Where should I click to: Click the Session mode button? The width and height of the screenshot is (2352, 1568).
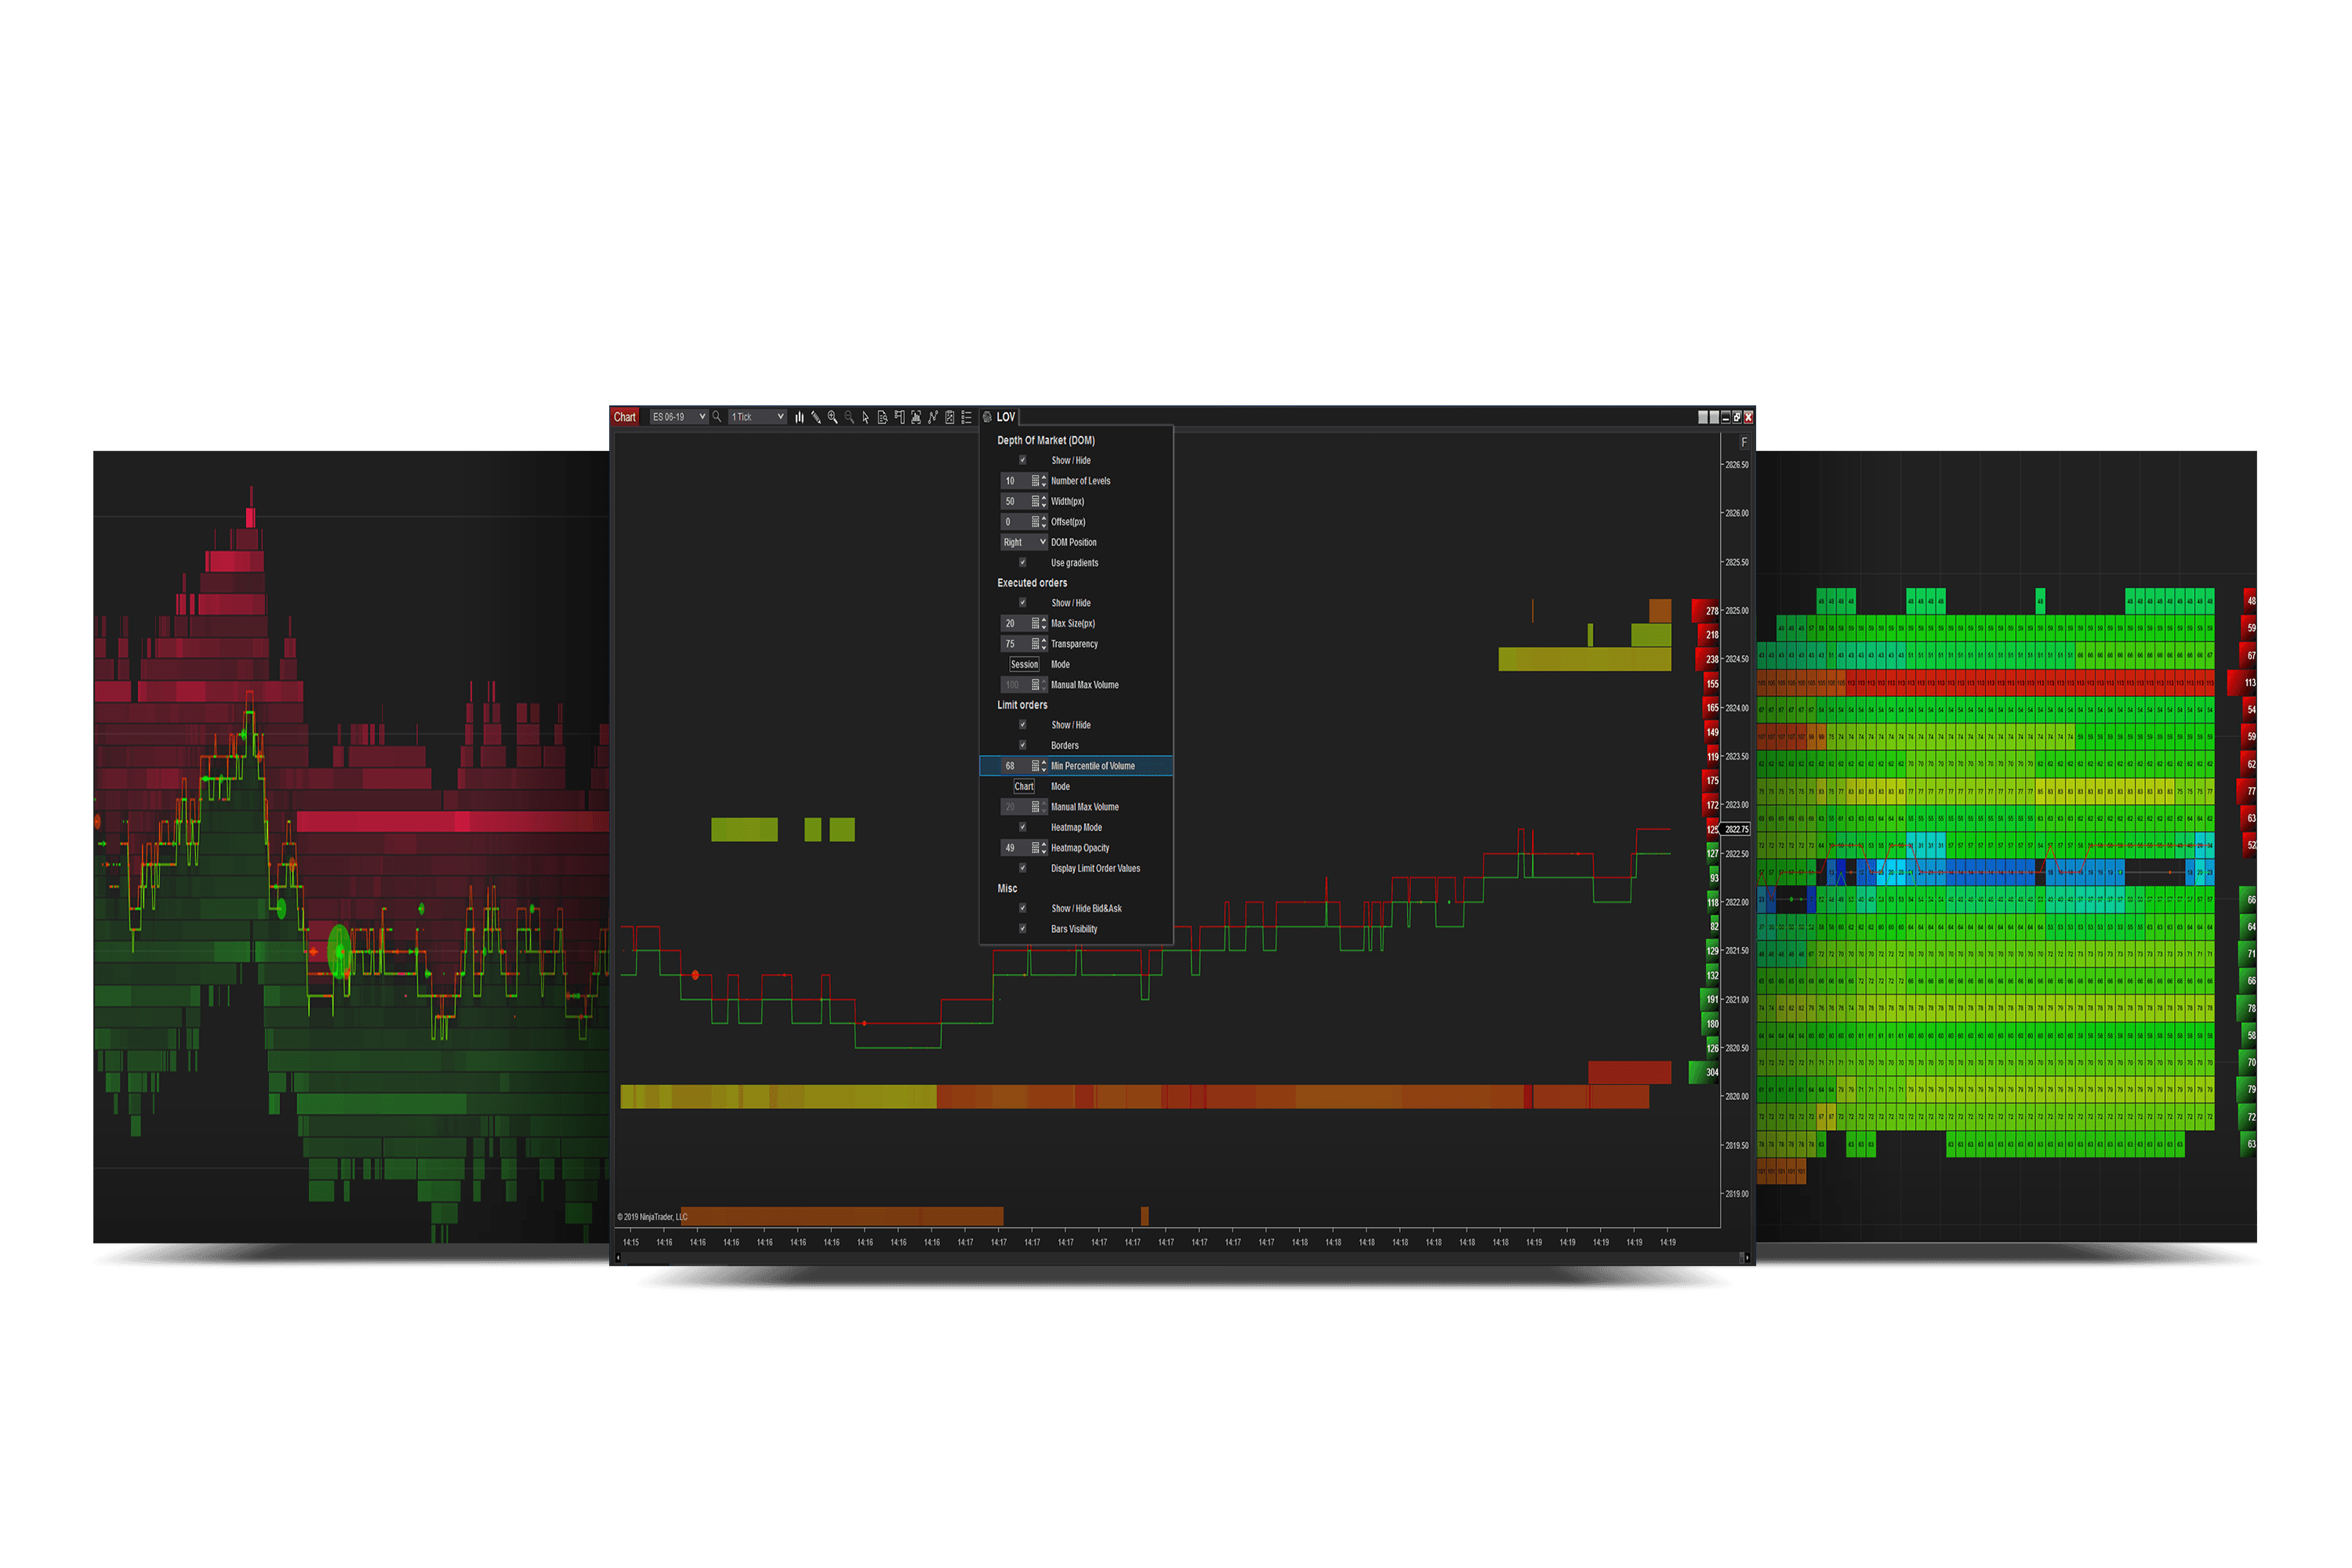pyautogui.click(x=1024, y=664)
